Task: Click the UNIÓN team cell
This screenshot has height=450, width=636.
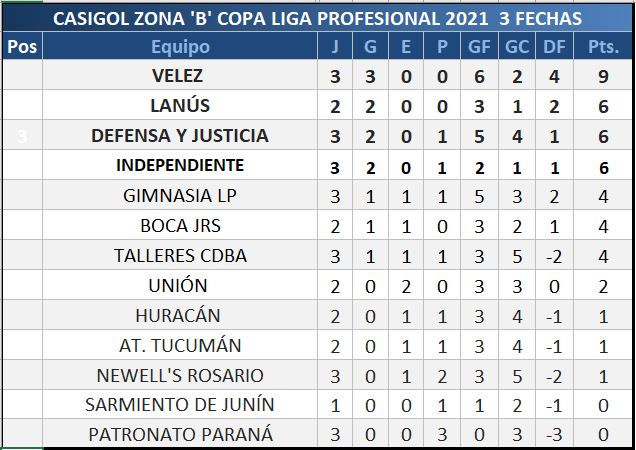Action: tap(181, 285)
